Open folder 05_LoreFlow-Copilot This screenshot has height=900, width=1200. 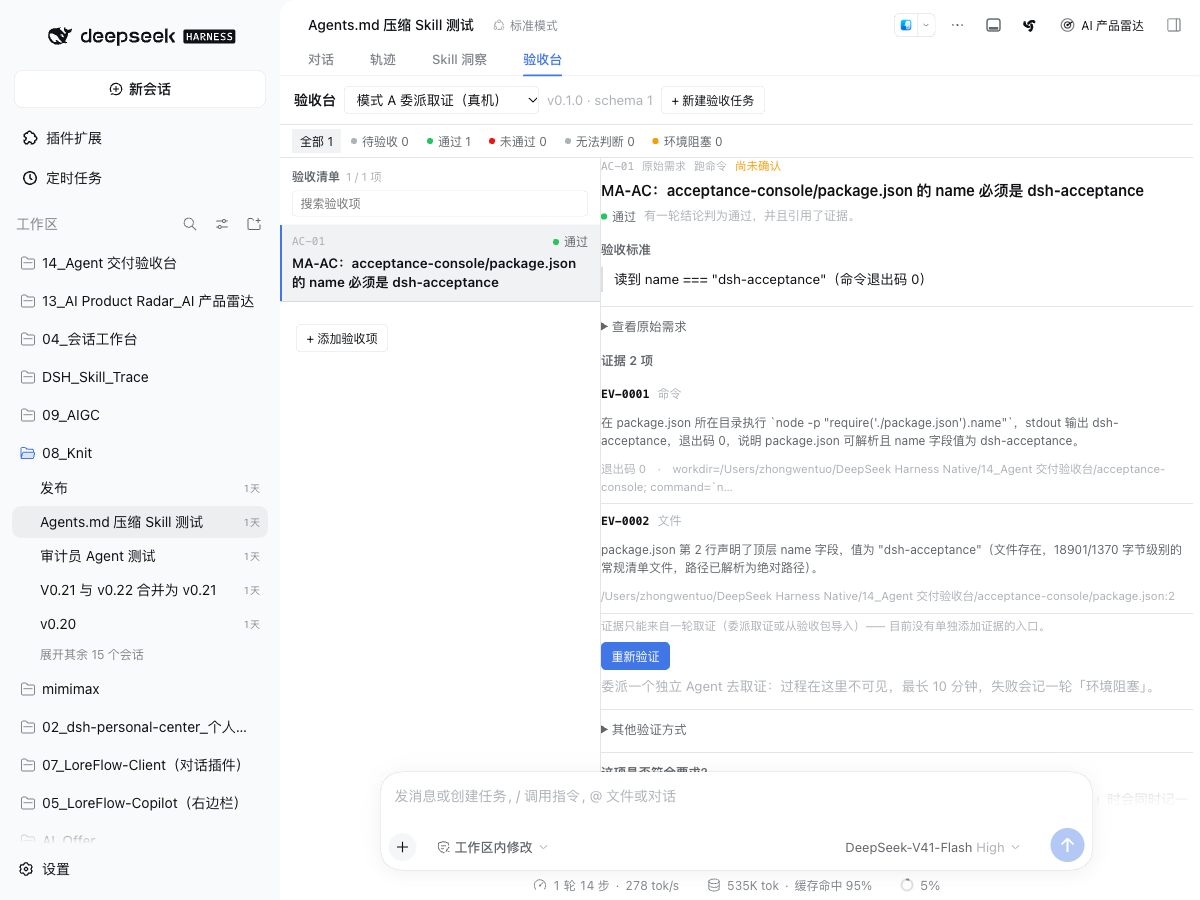point(140,803)
